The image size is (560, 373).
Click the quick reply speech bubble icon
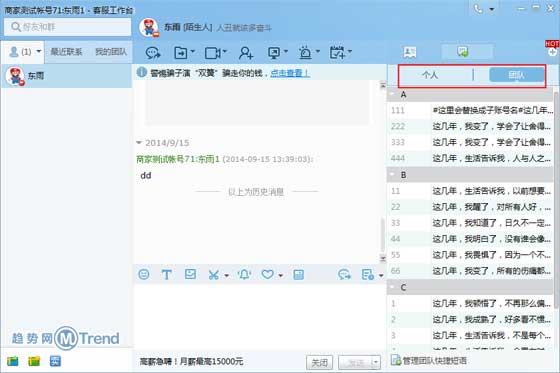click(x=344, y=274)
